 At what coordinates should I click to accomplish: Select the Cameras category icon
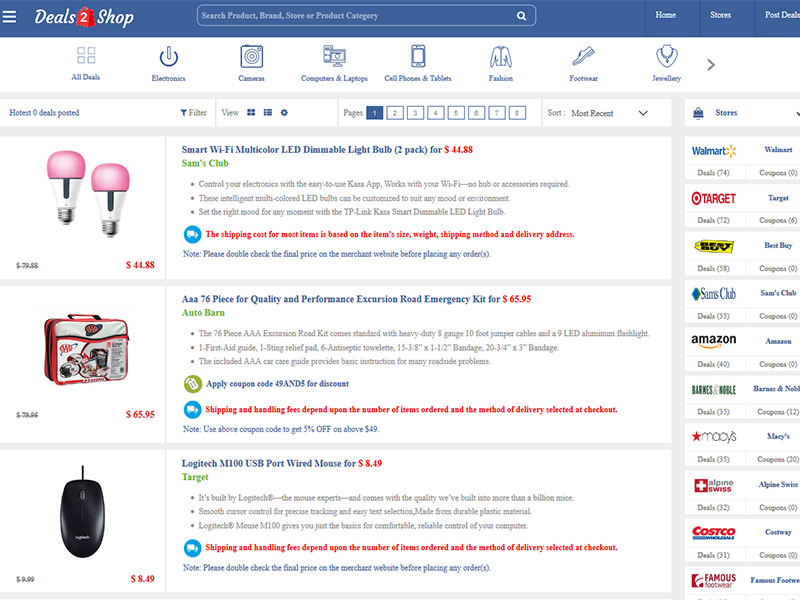(252, 56)
